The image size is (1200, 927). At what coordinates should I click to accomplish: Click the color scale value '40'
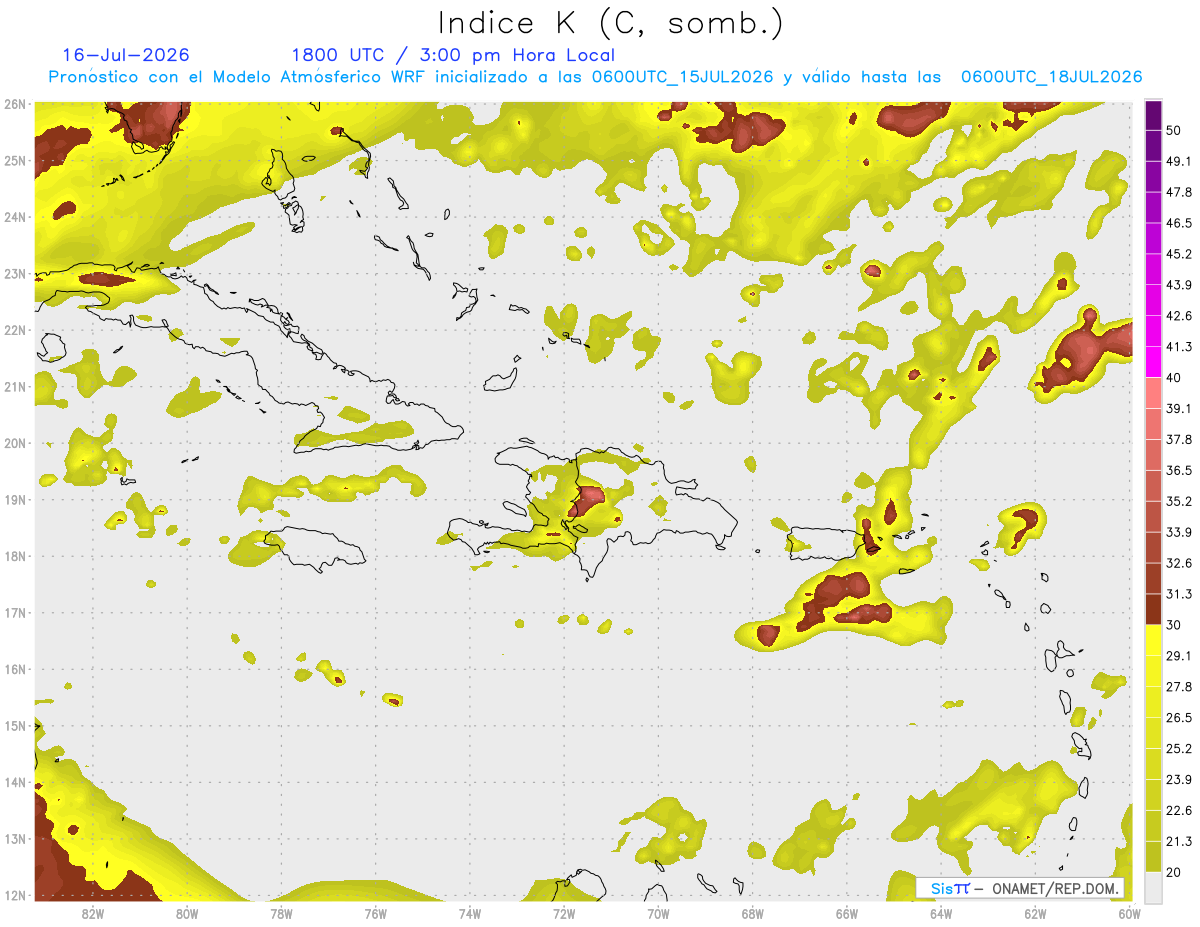click(1174, 377)
